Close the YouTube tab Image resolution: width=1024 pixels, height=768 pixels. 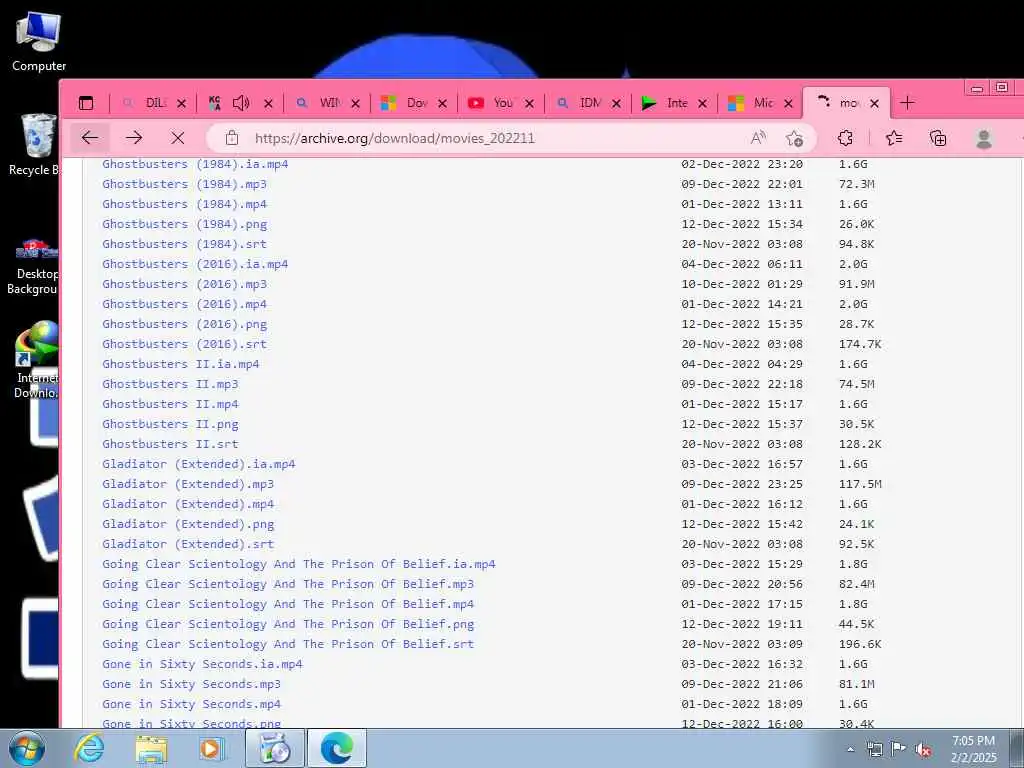tap(529, 103)
